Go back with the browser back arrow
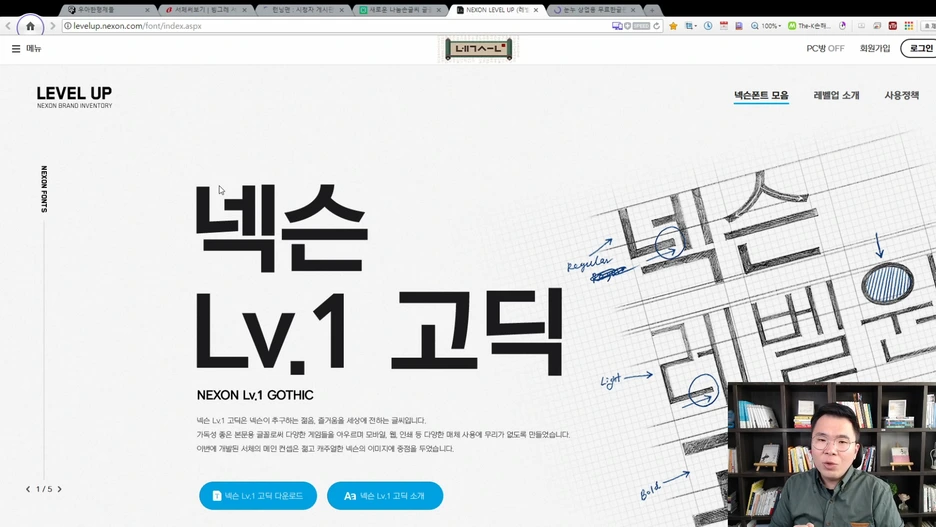This screenshot has width=936, height=527. click(x=8, y=26)
